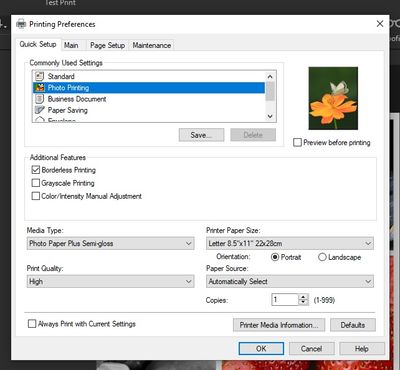The image size is (400, 370).
Task: Select the Portrait orientation radio button
Action: [x=275, y=257]
